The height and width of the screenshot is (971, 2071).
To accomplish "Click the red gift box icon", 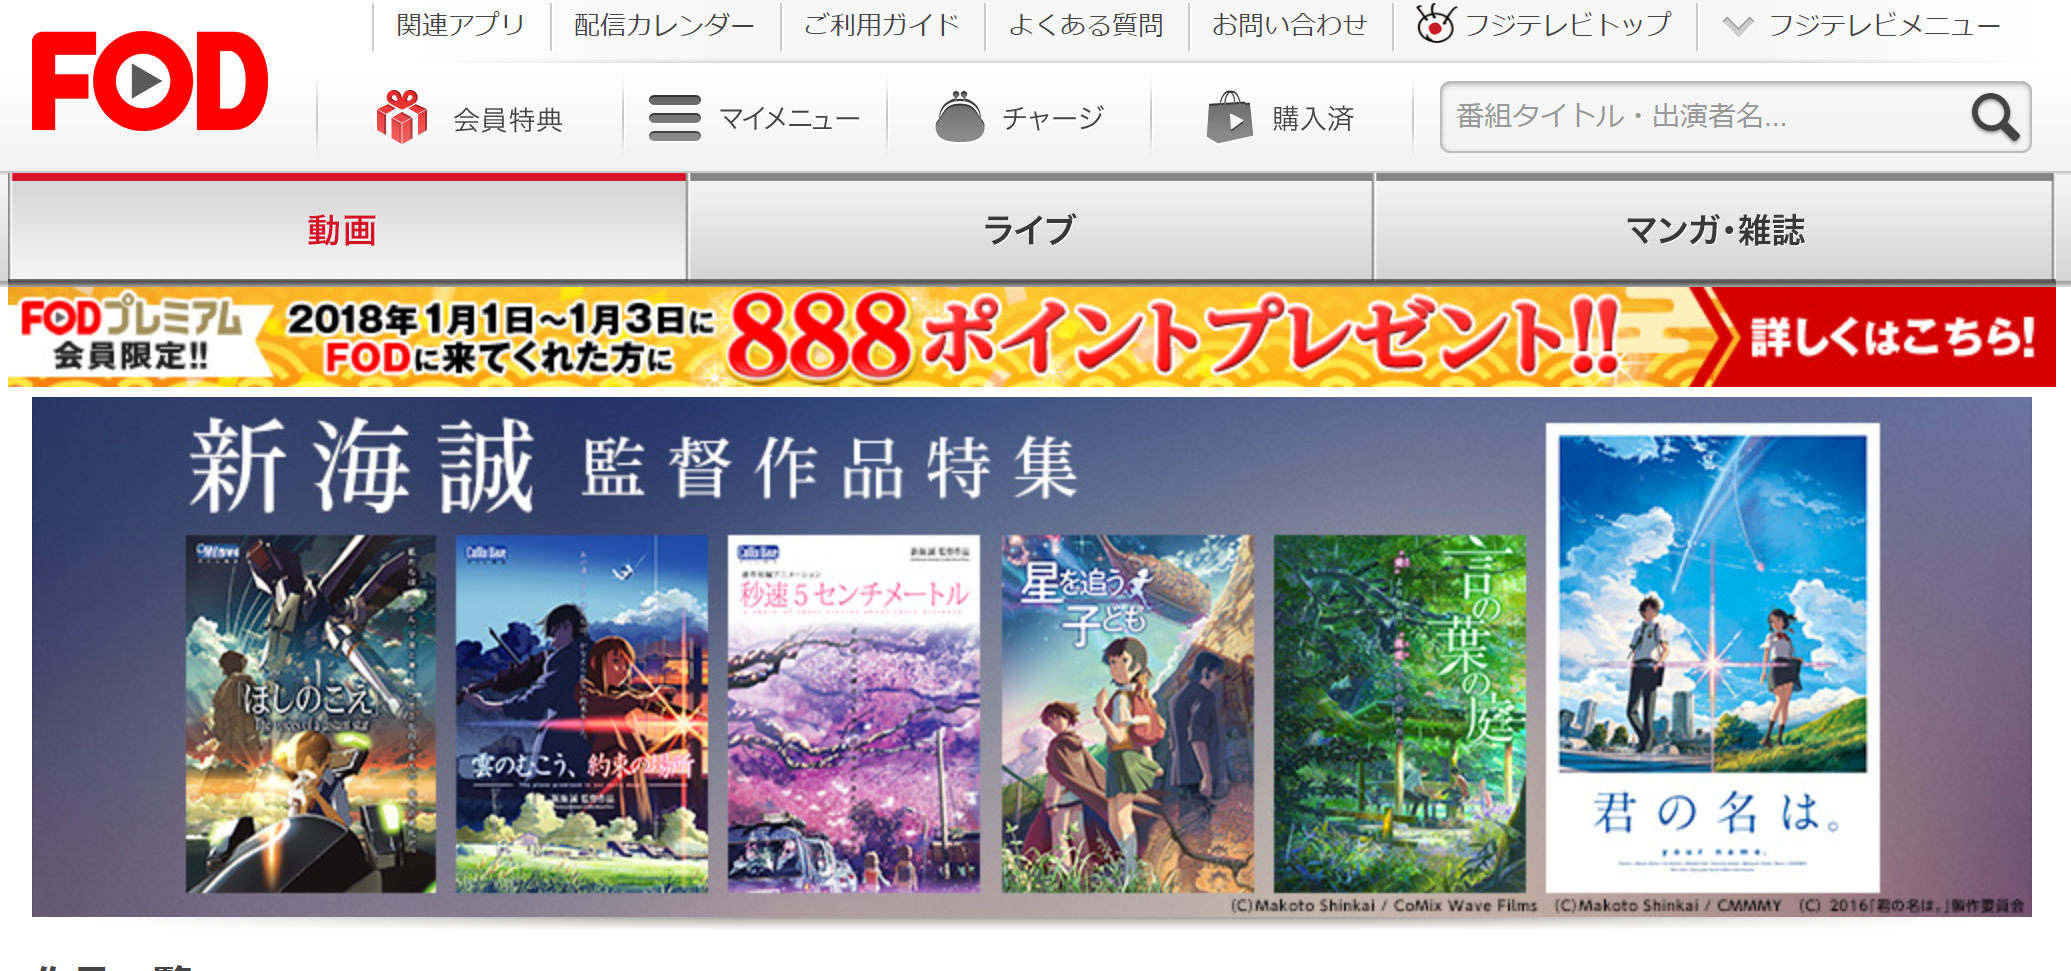I will click(x=401, y=117).
